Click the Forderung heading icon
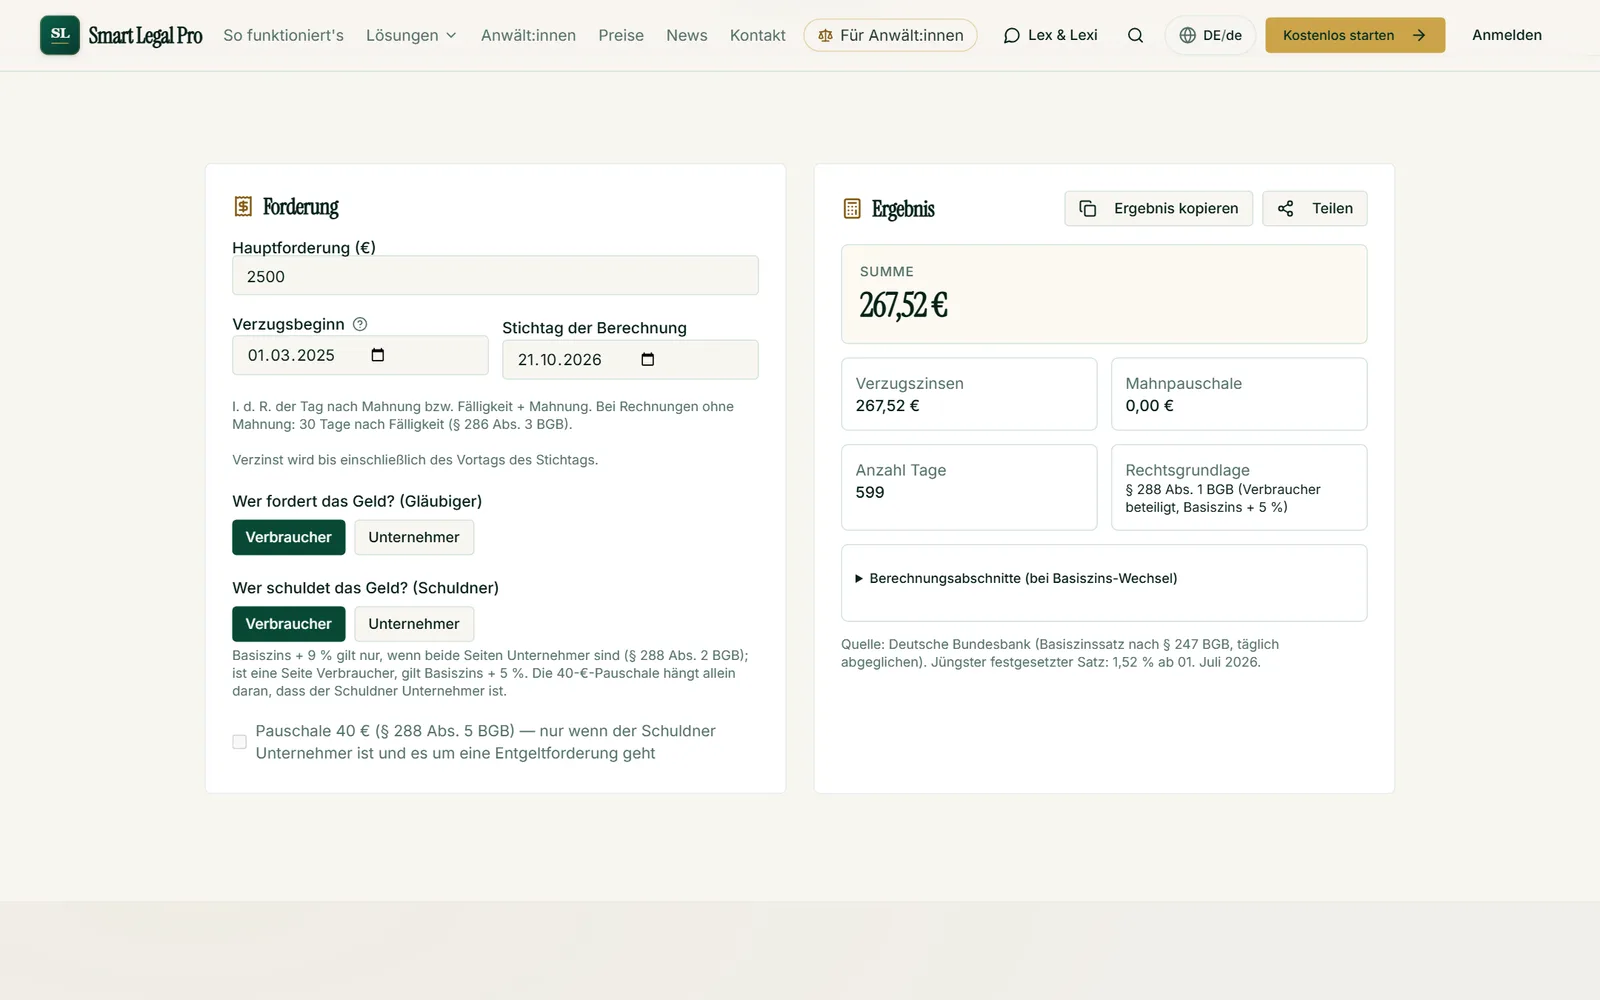The width and height of the screenshot is (1600, 1000). click(243, 206)
